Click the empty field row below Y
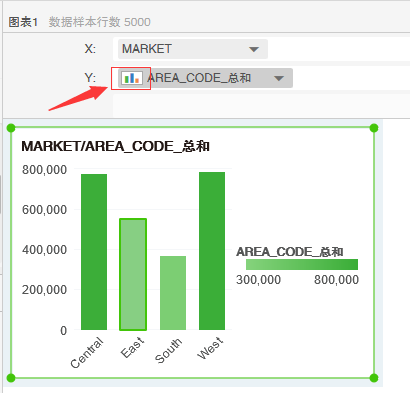The height and width of the screenshot is (393, 410). point(261,105)
